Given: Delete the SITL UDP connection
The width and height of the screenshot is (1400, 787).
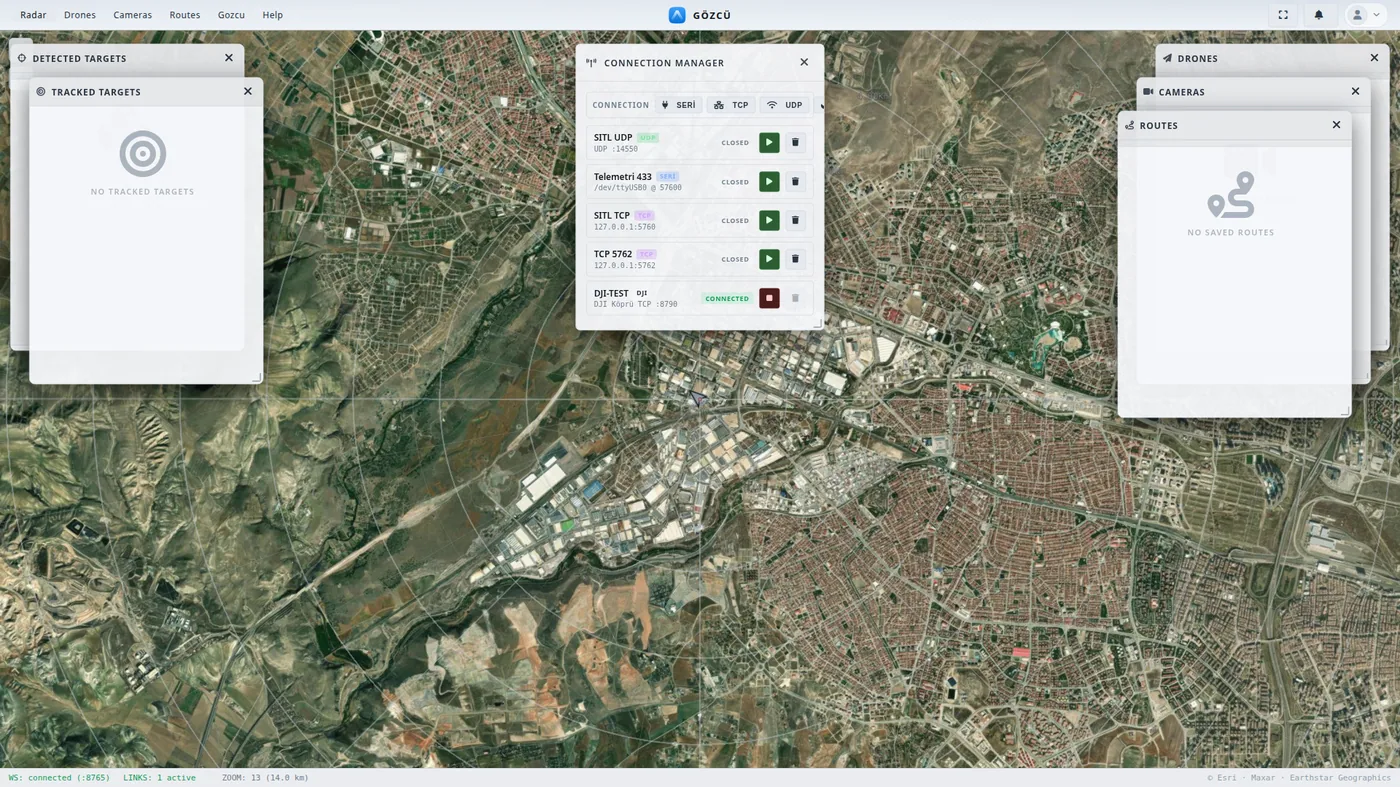Looking at the screenshot, I should (795, 142).
